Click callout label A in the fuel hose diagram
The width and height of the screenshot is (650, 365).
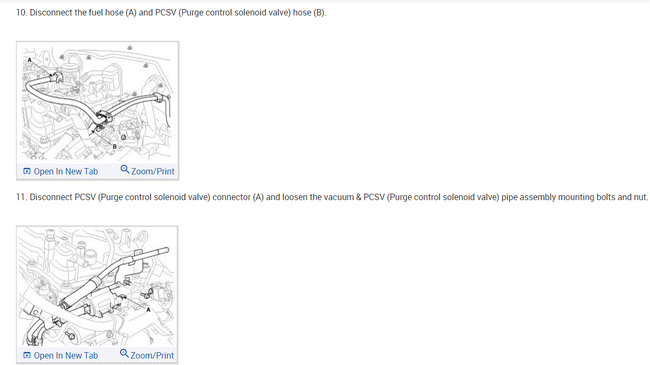(29, 60)
